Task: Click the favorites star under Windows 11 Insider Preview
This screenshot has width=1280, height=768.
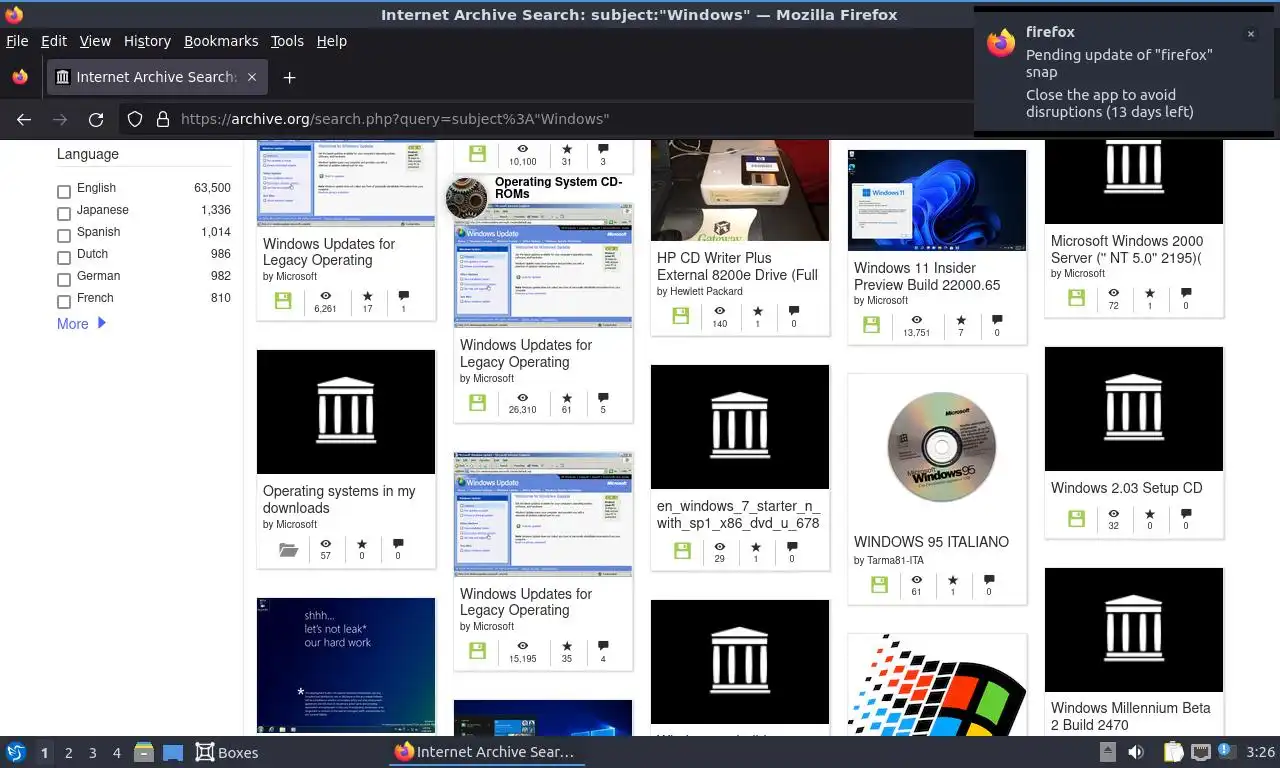Action: tap(961, 320)
